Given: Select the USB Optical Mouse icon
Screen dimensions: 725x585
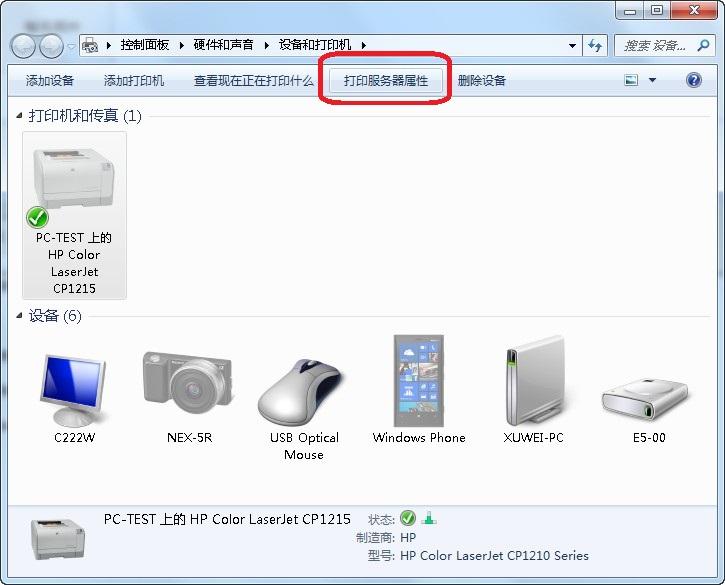Looking at the screenshot, I should point(303,392).
